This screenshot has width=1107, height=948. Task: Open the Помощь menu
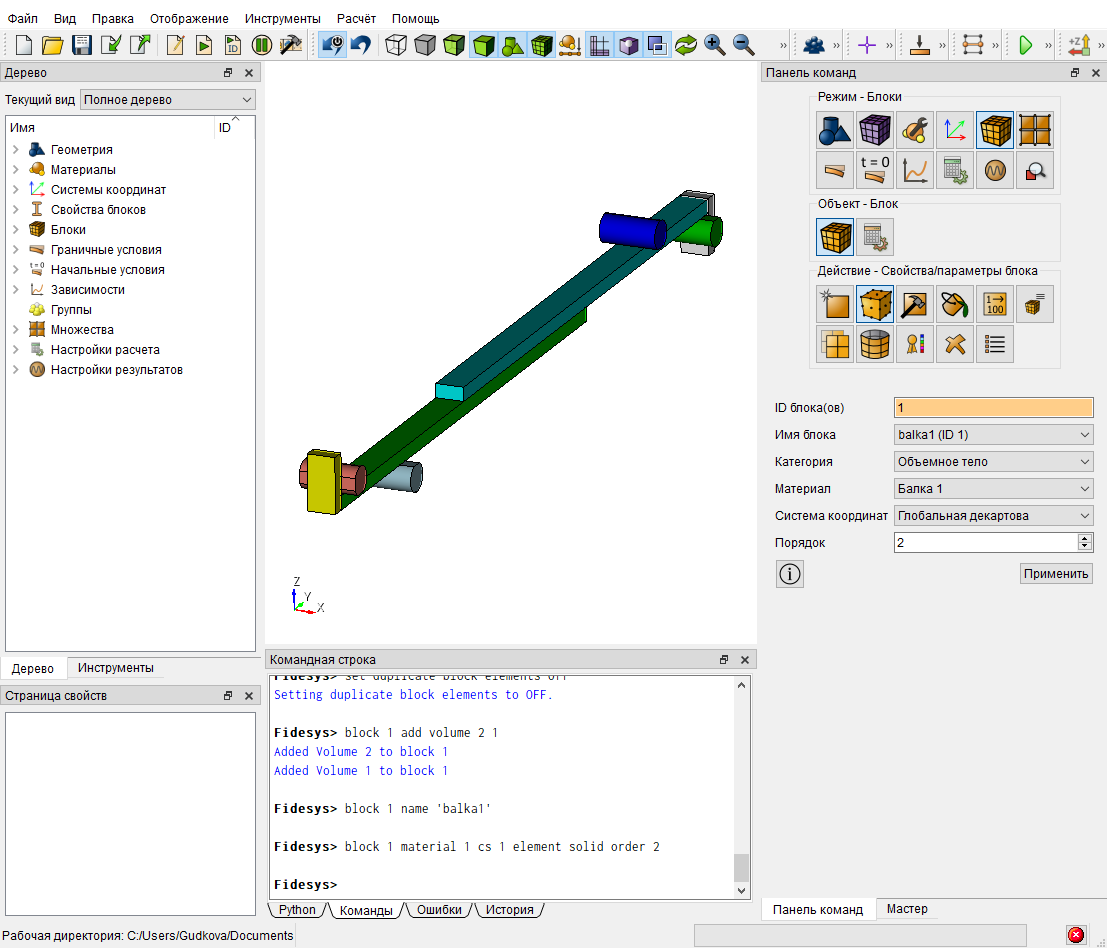point(415,18)
